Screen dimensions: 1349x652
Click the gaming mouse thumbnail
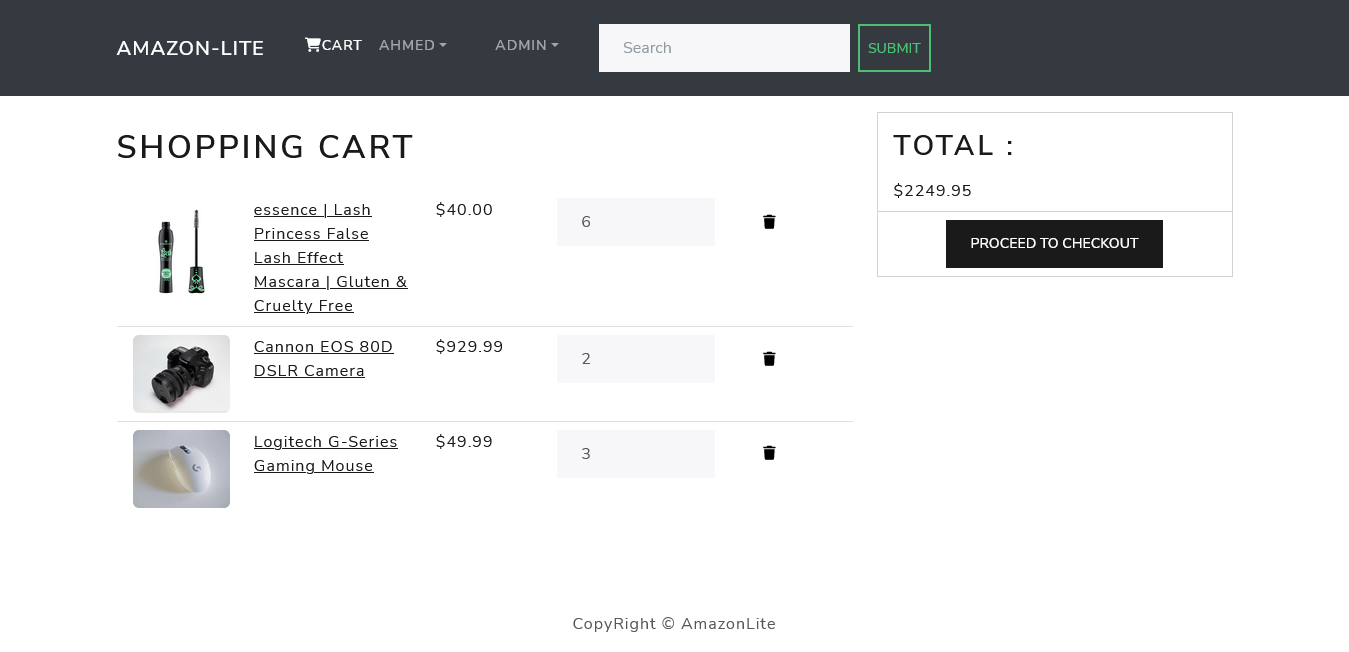(x=181, y=469)
